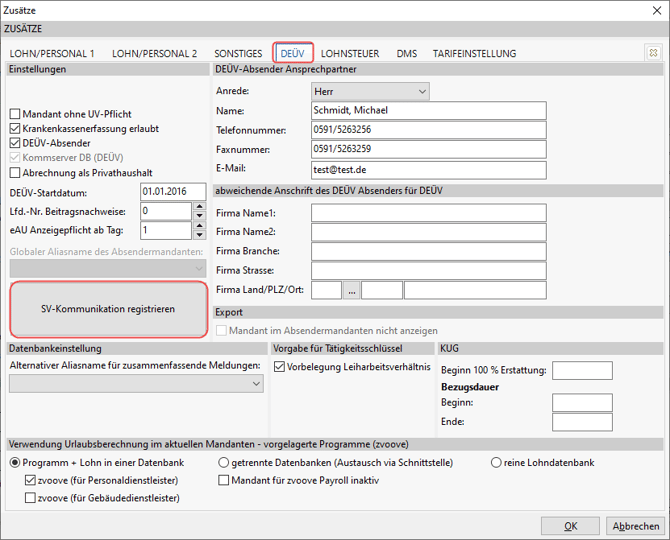Choose reine Lohndatenbank radio button
Screen dimensions: 670x540
pos(496,463)
